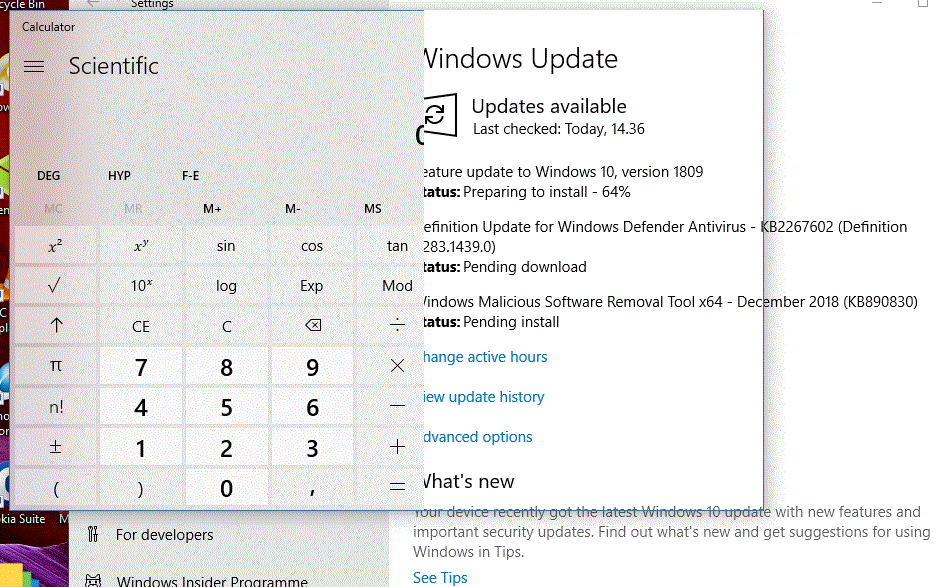Click the pi constant button
The image size is (947, 587).
tap(56, 366)
